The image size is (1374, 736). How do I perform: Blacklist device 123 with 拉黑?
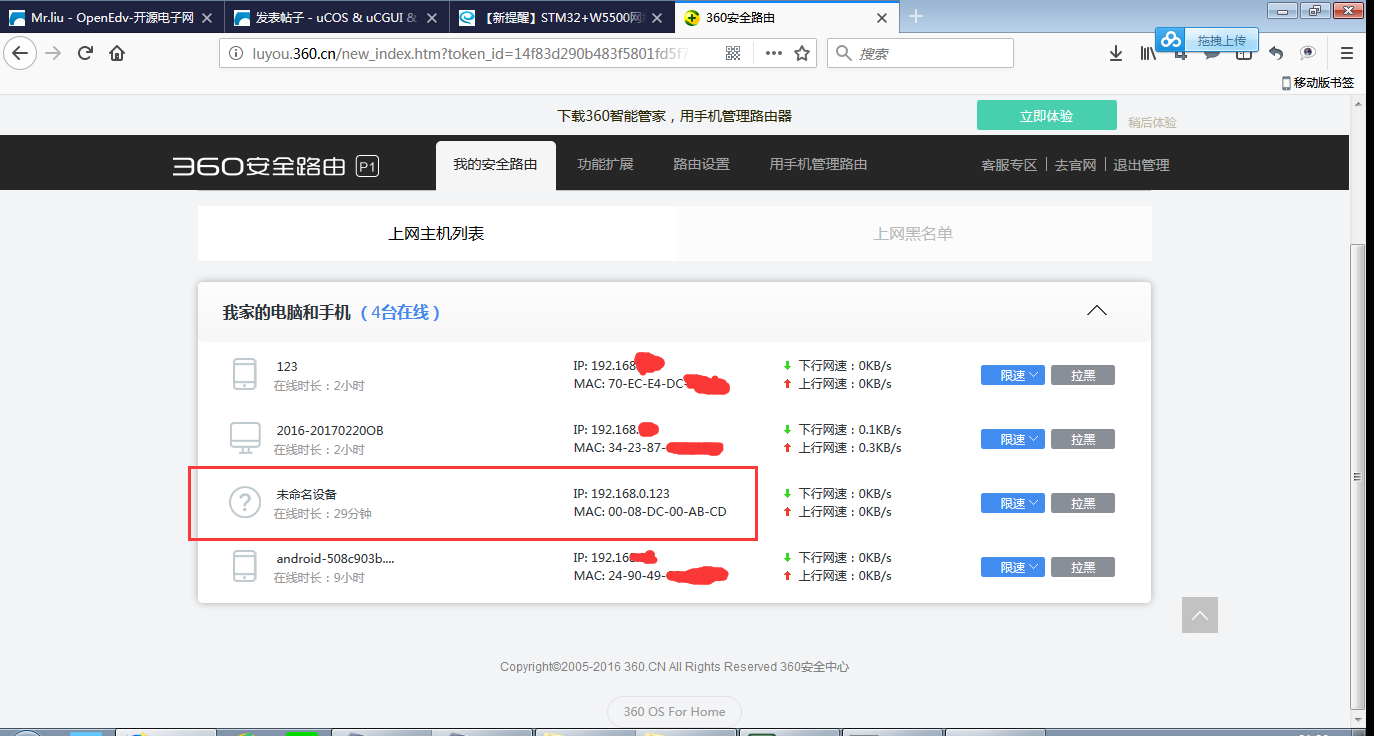(1083, 375)
